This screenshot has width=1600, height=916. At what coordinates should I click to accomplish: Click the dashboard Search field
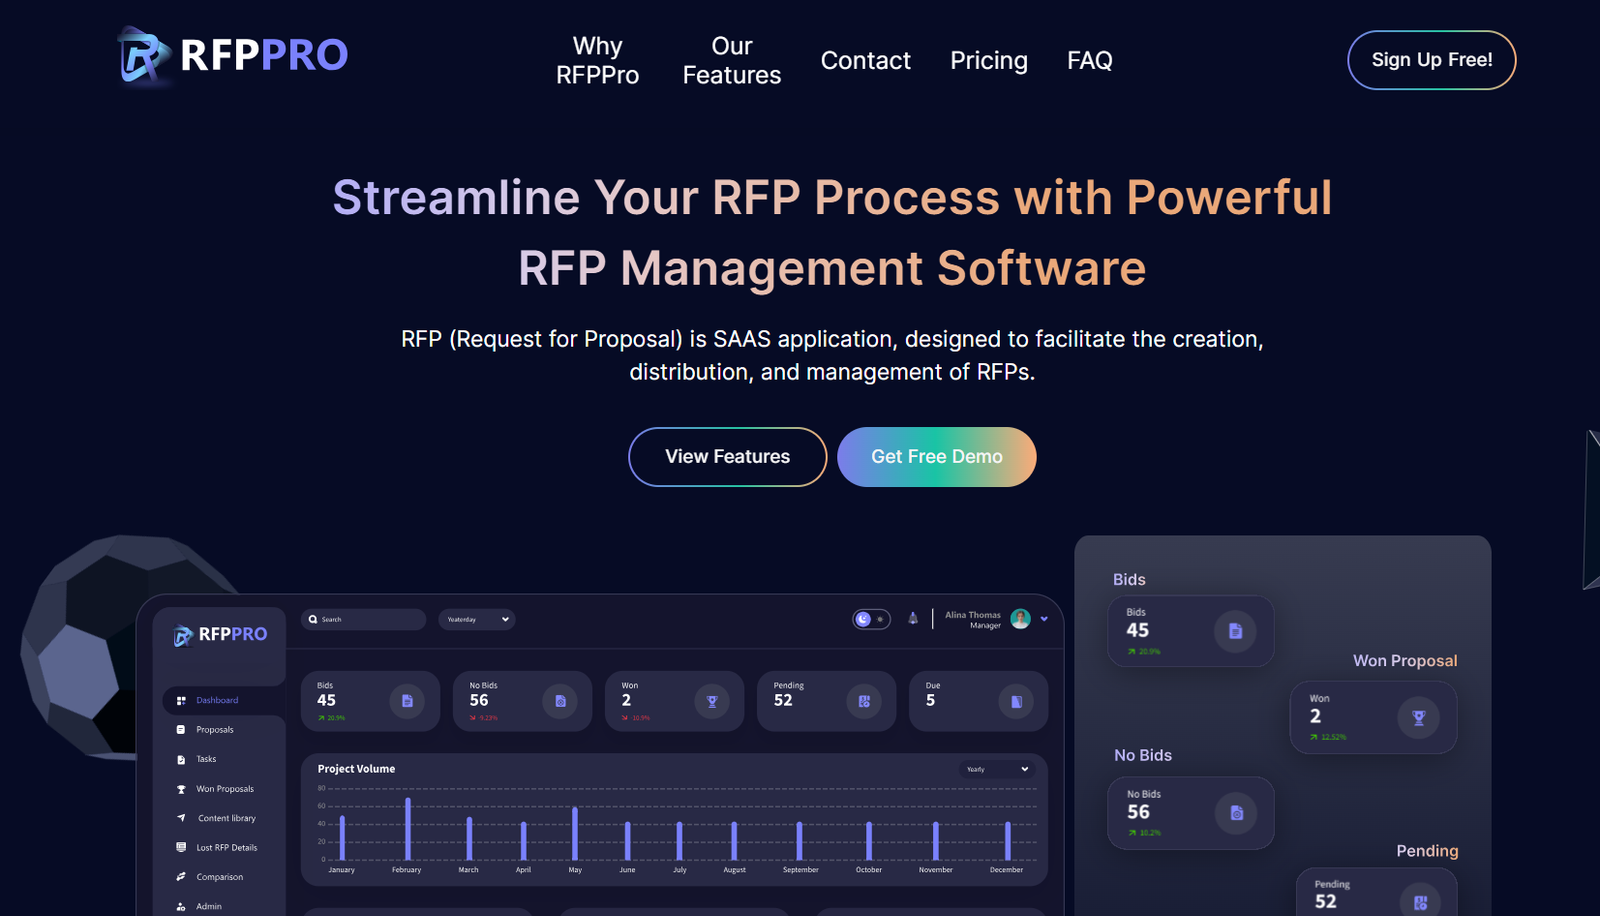click(364, 619)
